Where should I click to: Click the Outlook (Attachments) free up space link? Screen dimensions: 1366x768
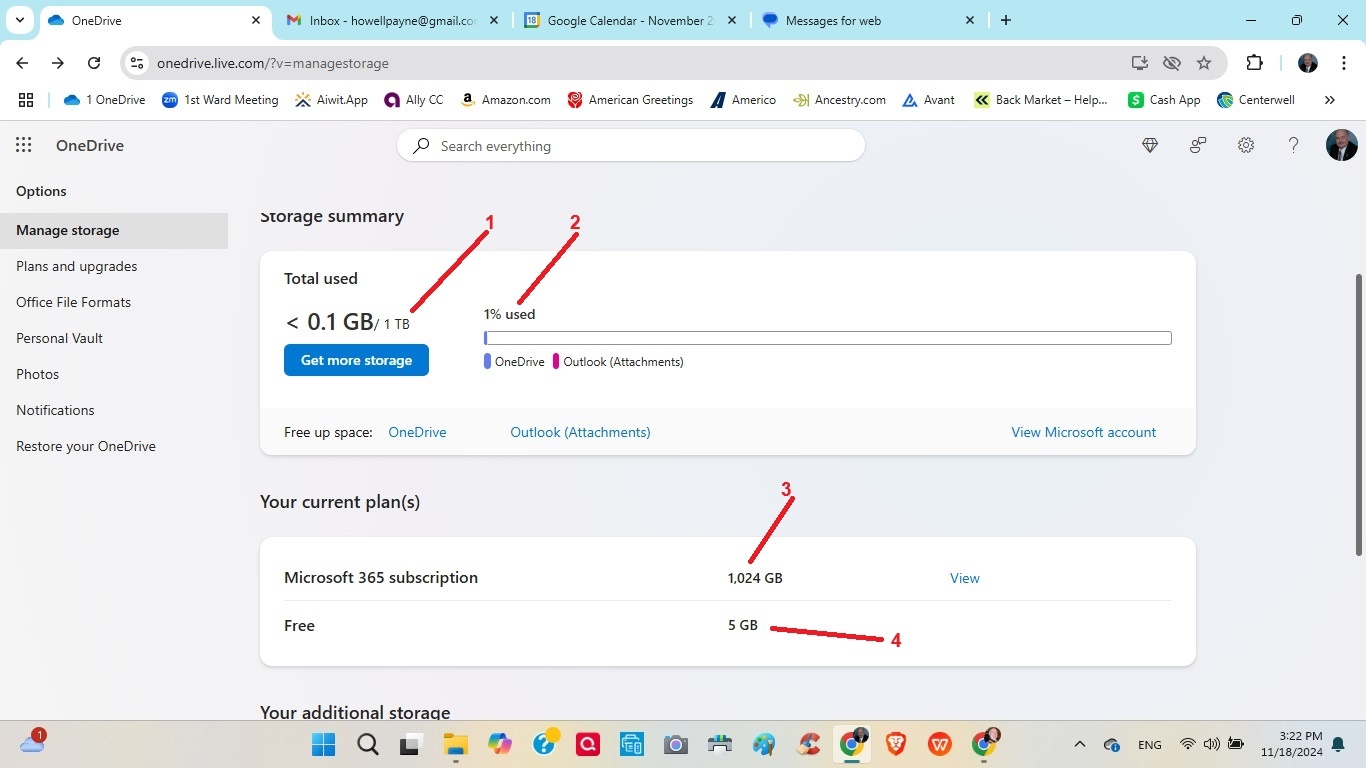[x=580, y=432]
